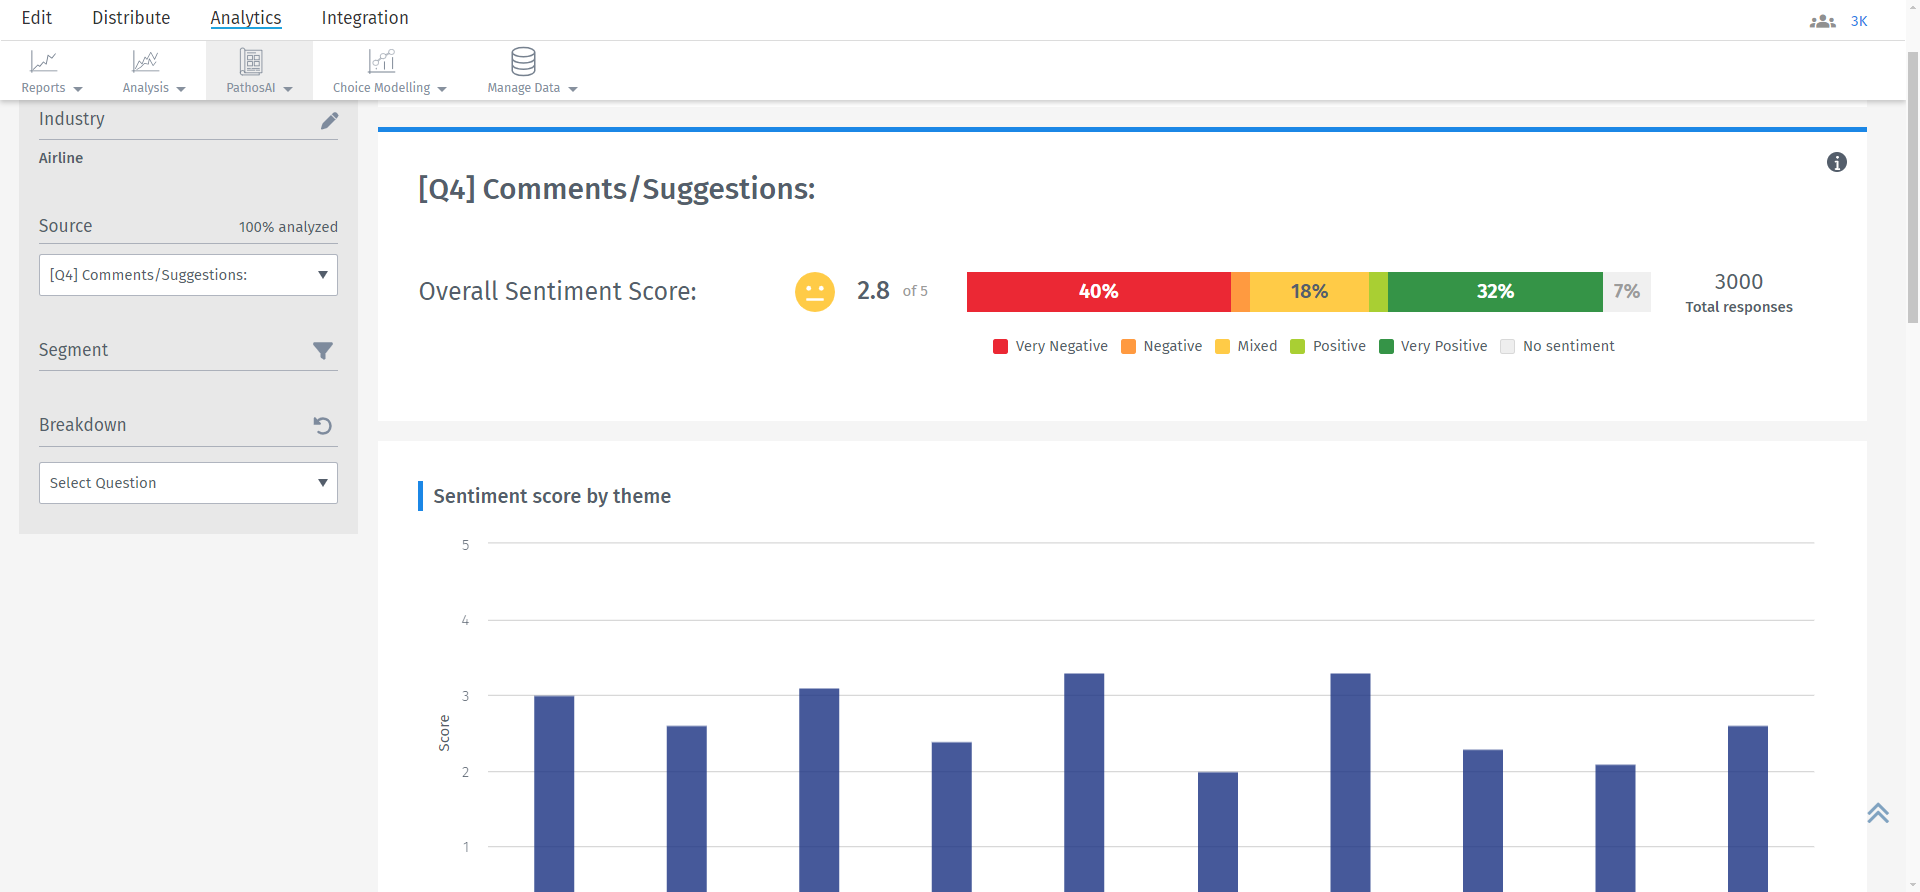
Task: Switch to the Integration tab
Action: point(365,18)
